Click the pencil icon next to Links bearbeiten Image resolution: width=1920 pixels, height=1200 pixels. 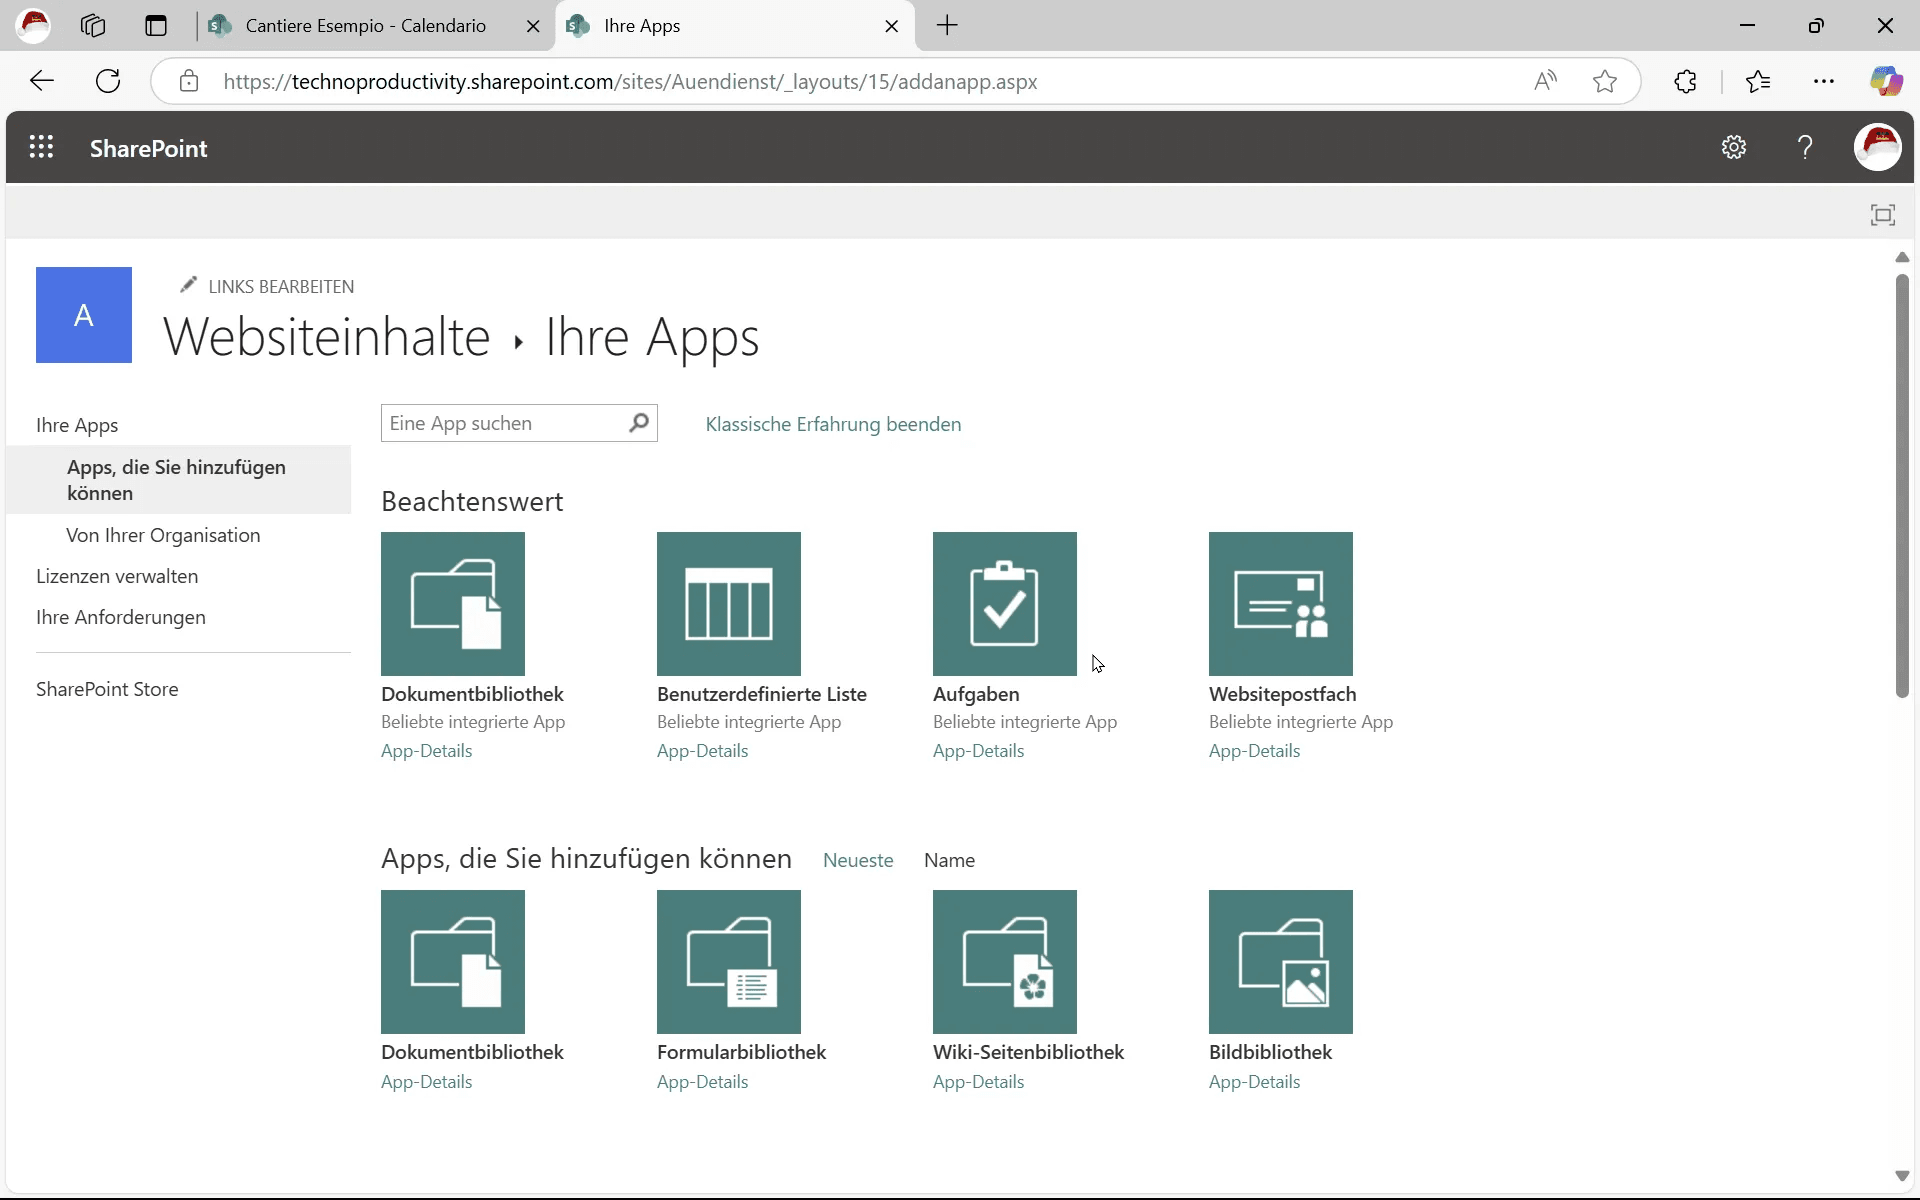187,286
